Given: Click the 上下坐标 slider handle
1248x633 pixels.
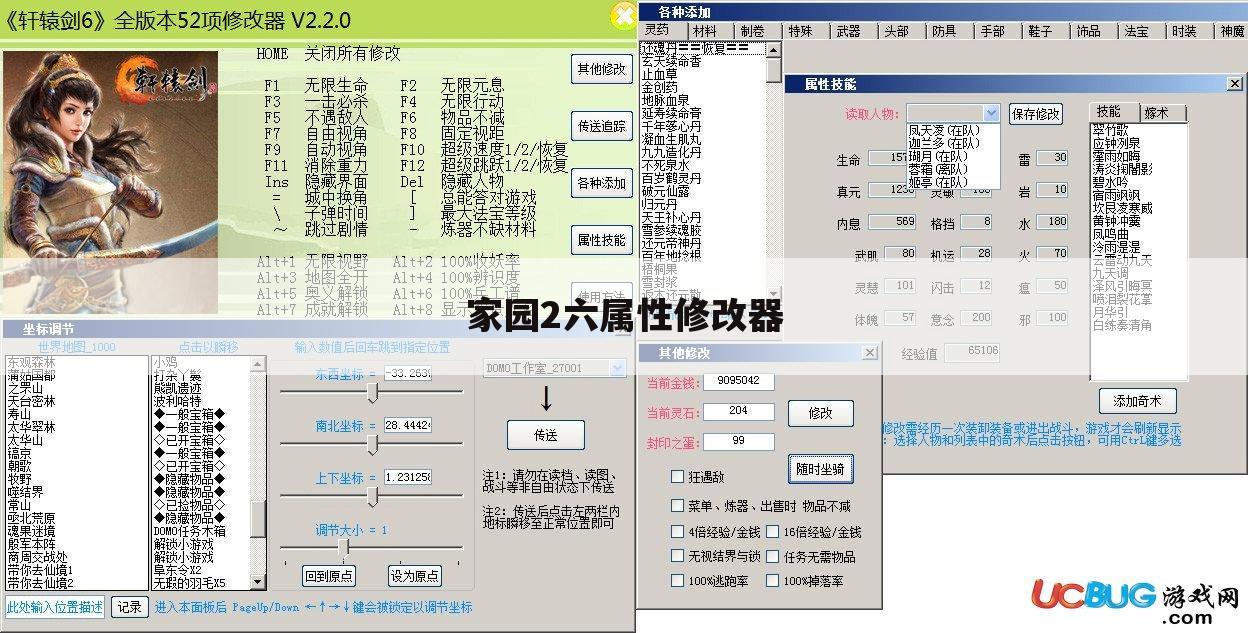Looking at the screenshot, I should [x=373, y=496].
